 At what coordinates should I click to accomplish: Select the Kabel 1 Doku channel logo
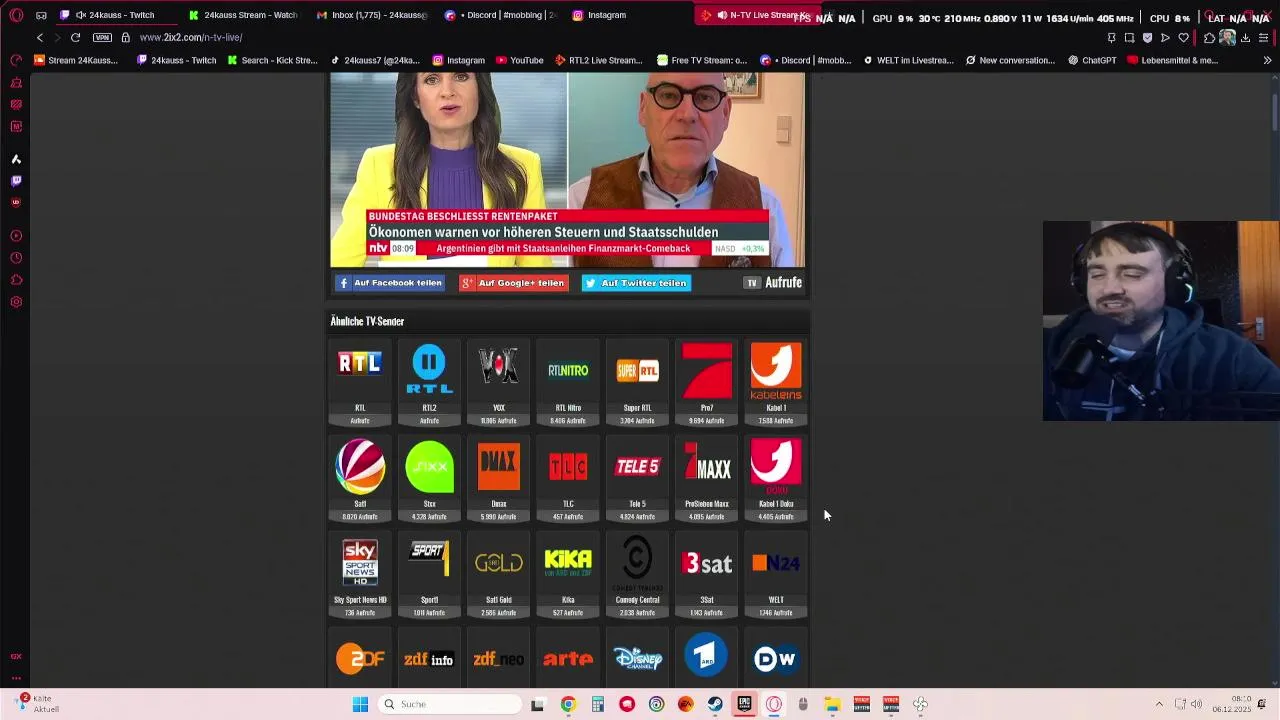tap(776, 466)
